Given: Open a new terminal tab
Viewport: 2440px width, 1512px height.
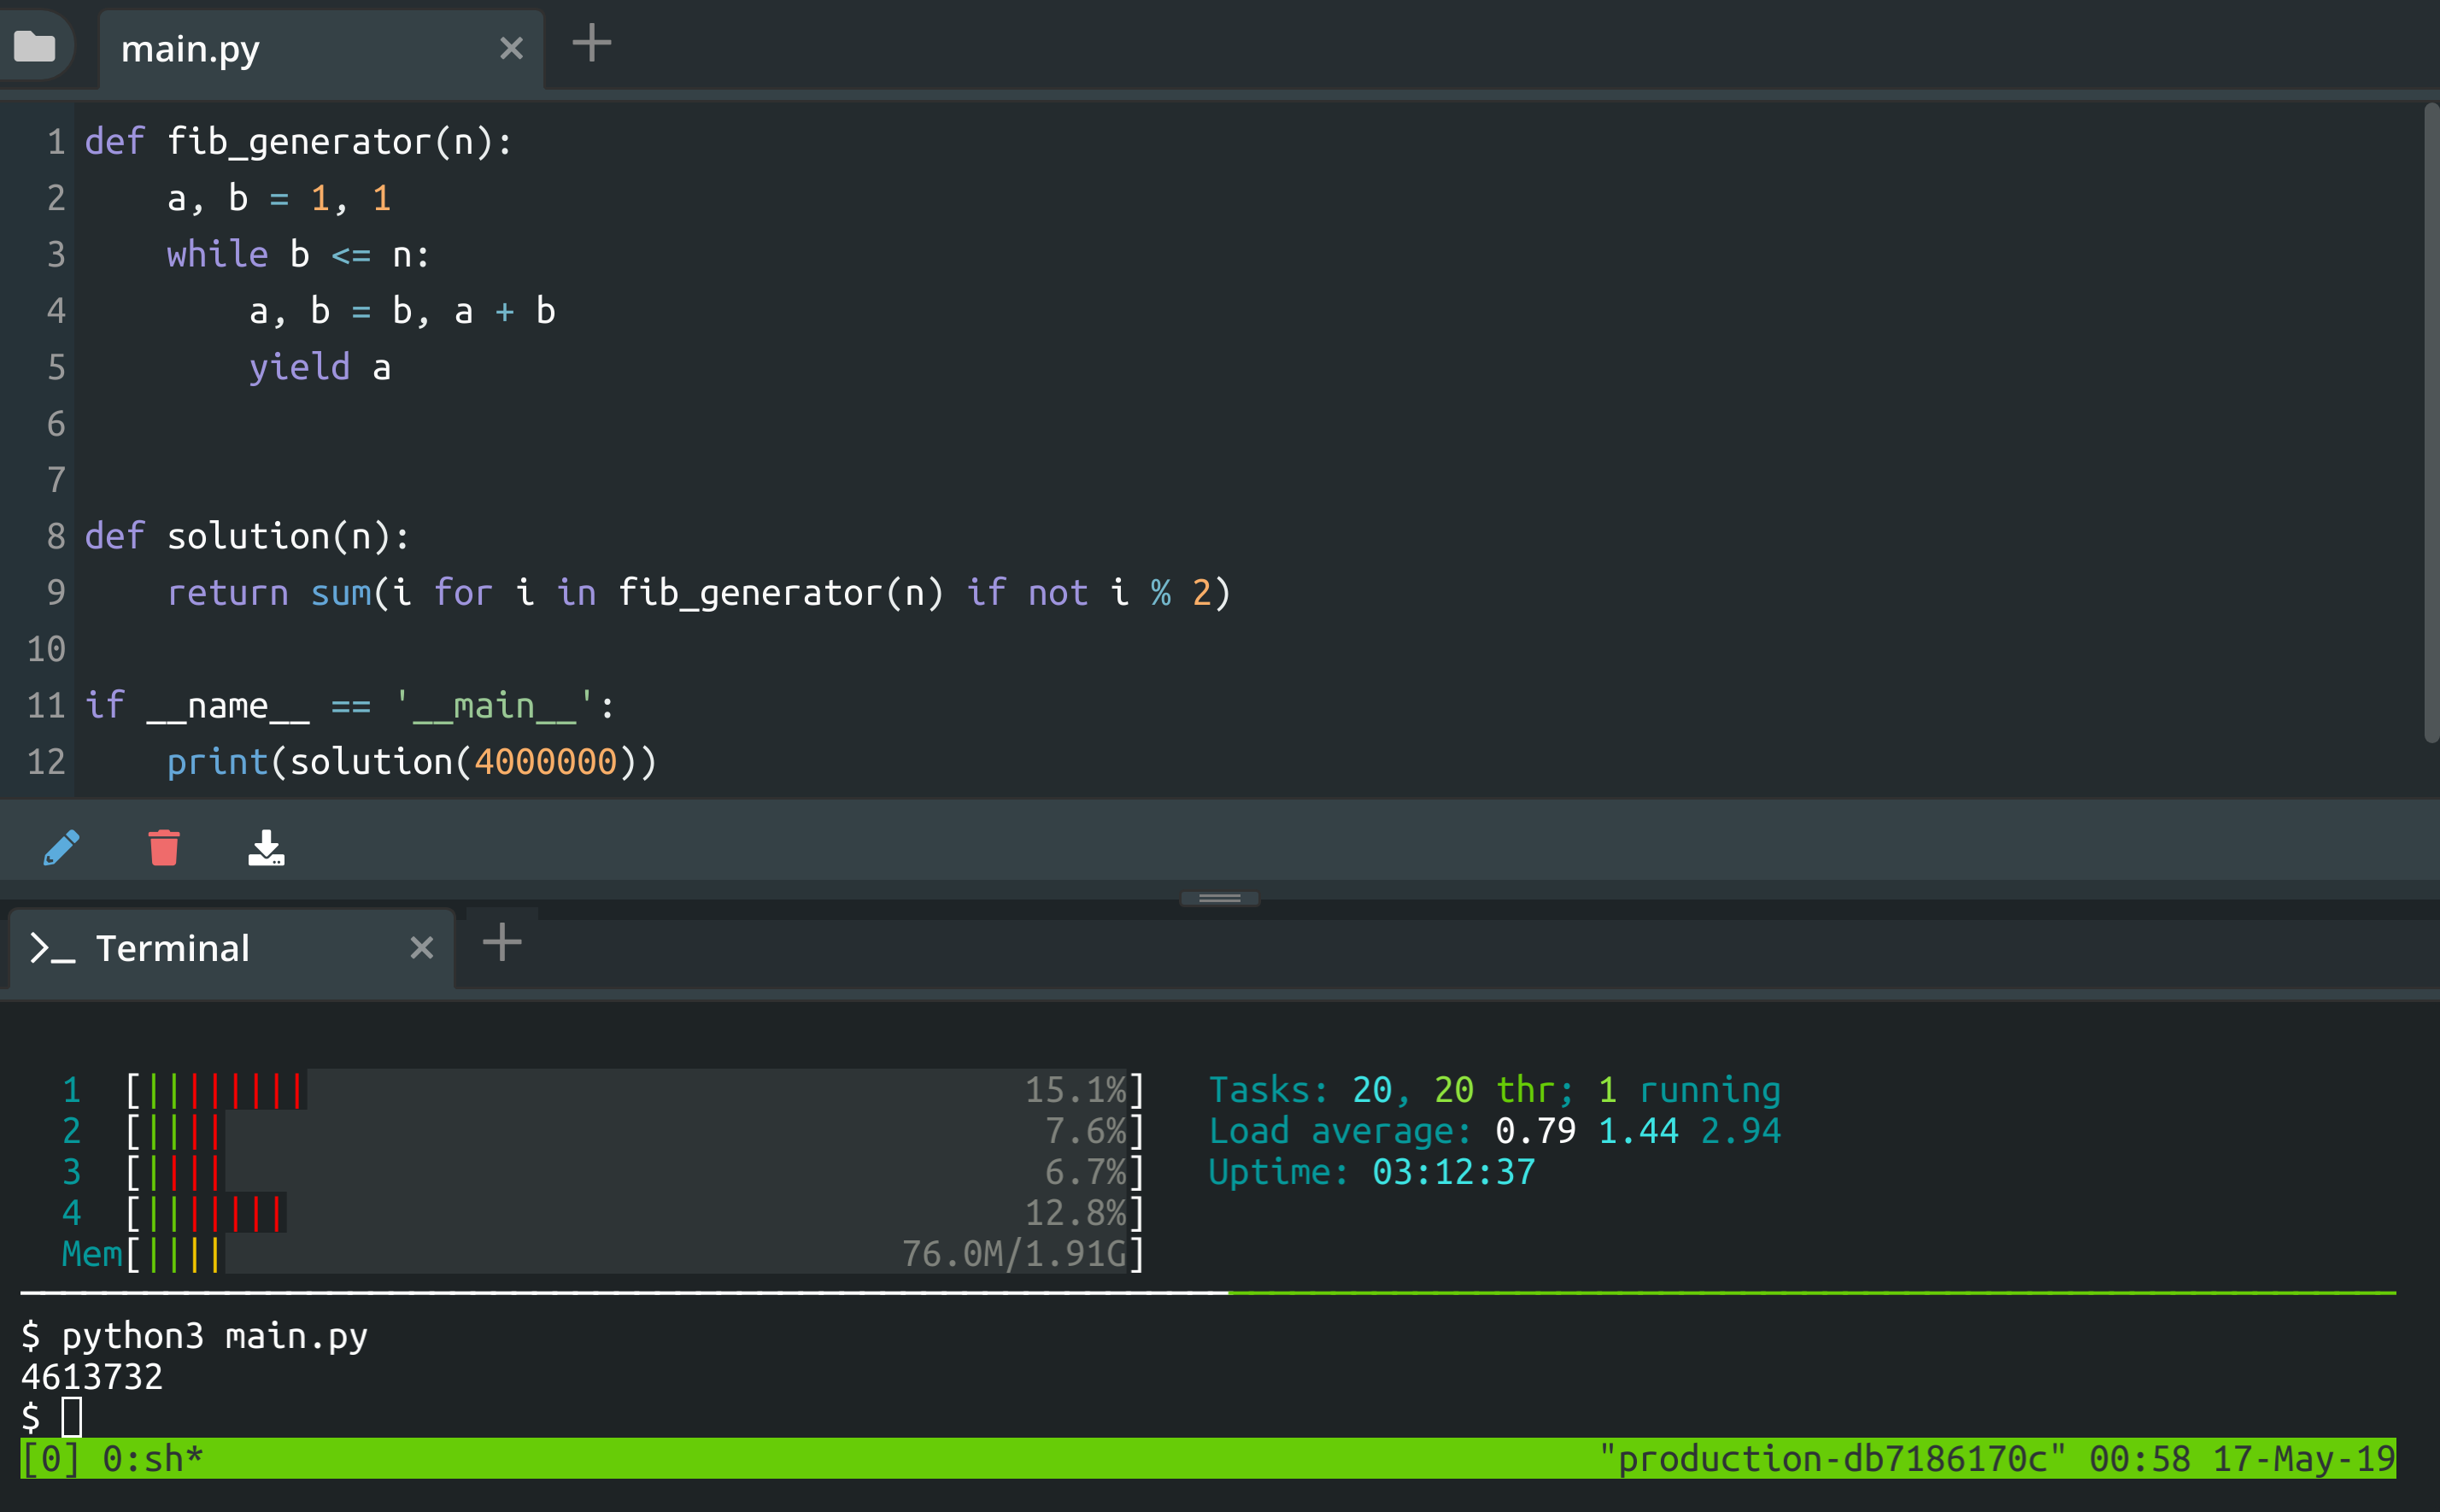Looking at the screenshot, I should point(502,943).
